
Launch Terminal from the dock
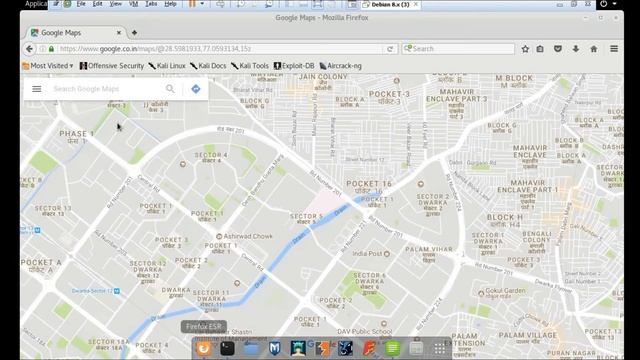pos(227,348)
